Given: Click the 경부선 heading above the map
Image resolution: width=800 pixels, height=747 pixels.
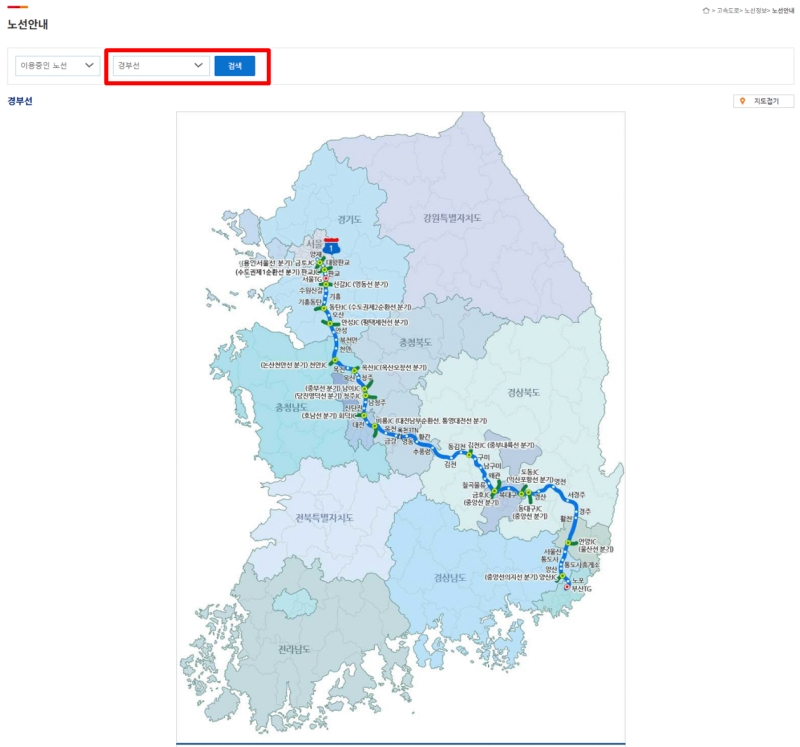Looking at the screenshot, I should (x=20, y=101).
